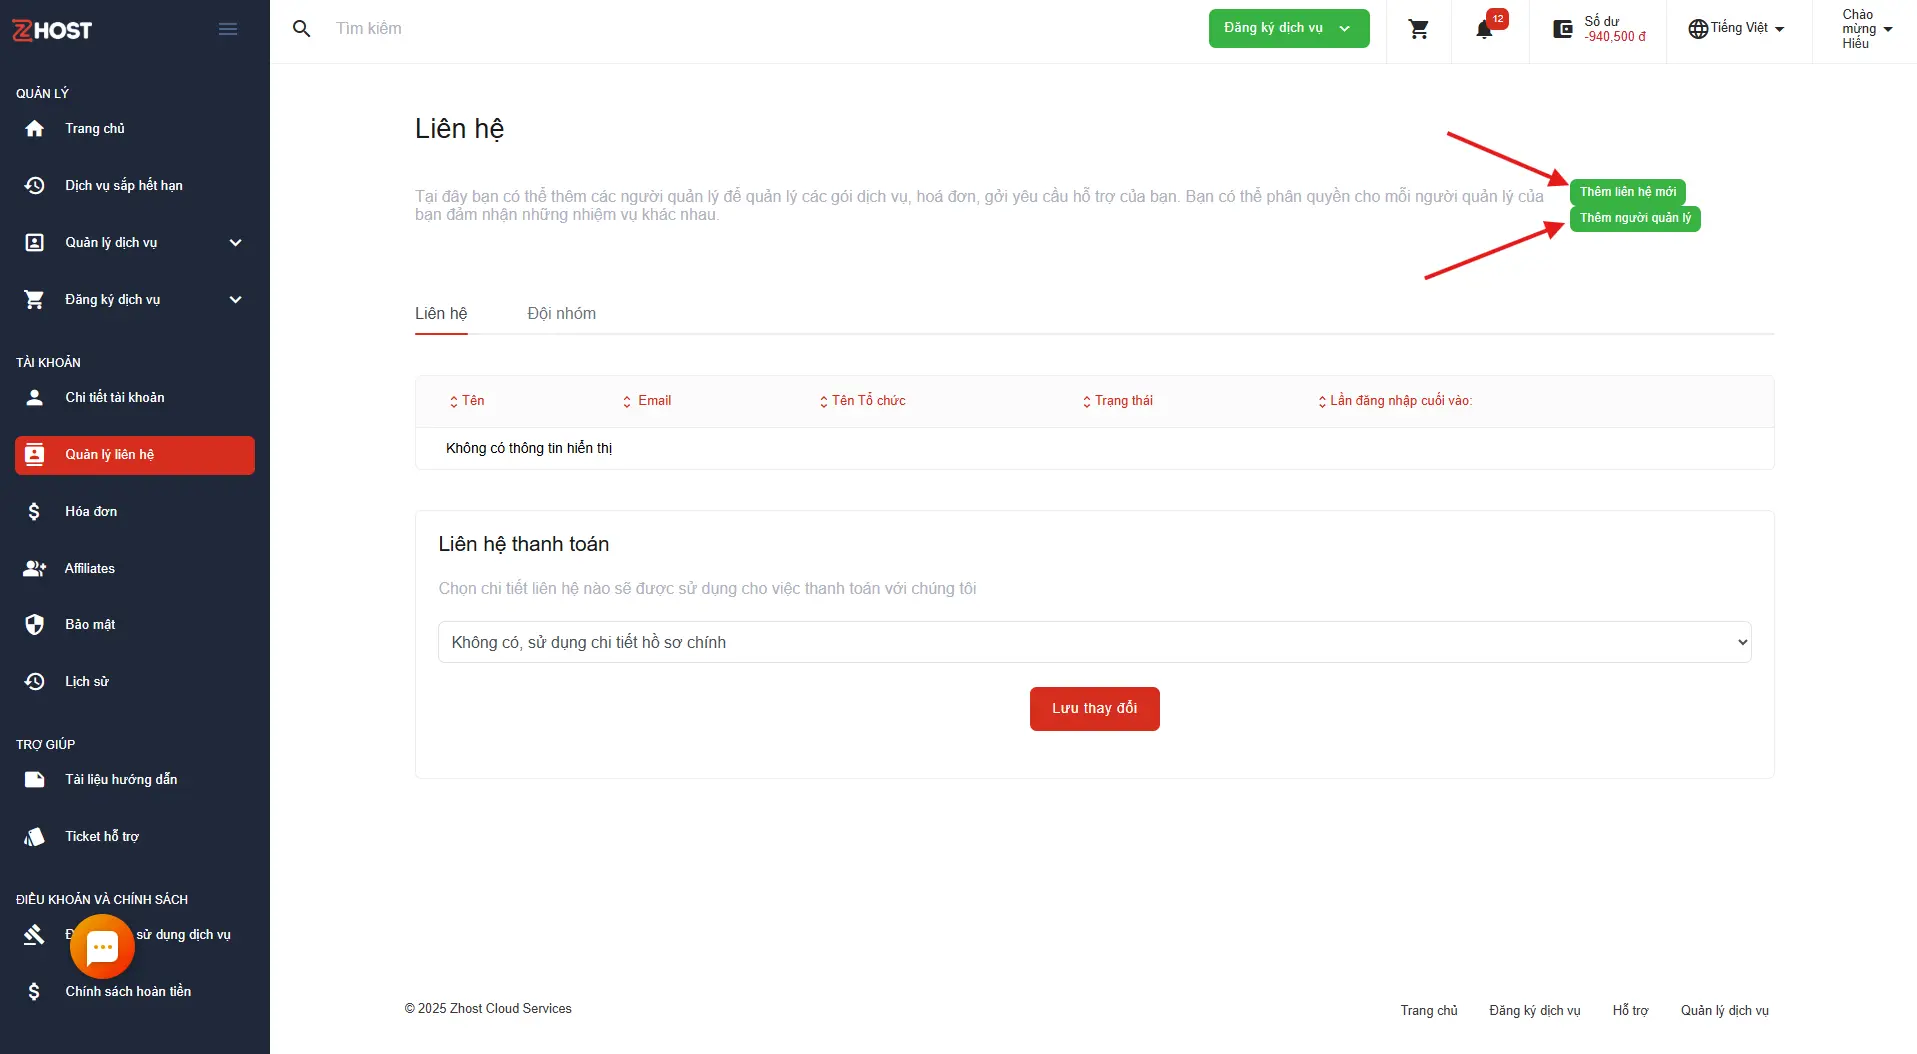Click the search magnifier icon
The image size is (1917, 1054).
(301, 29)
